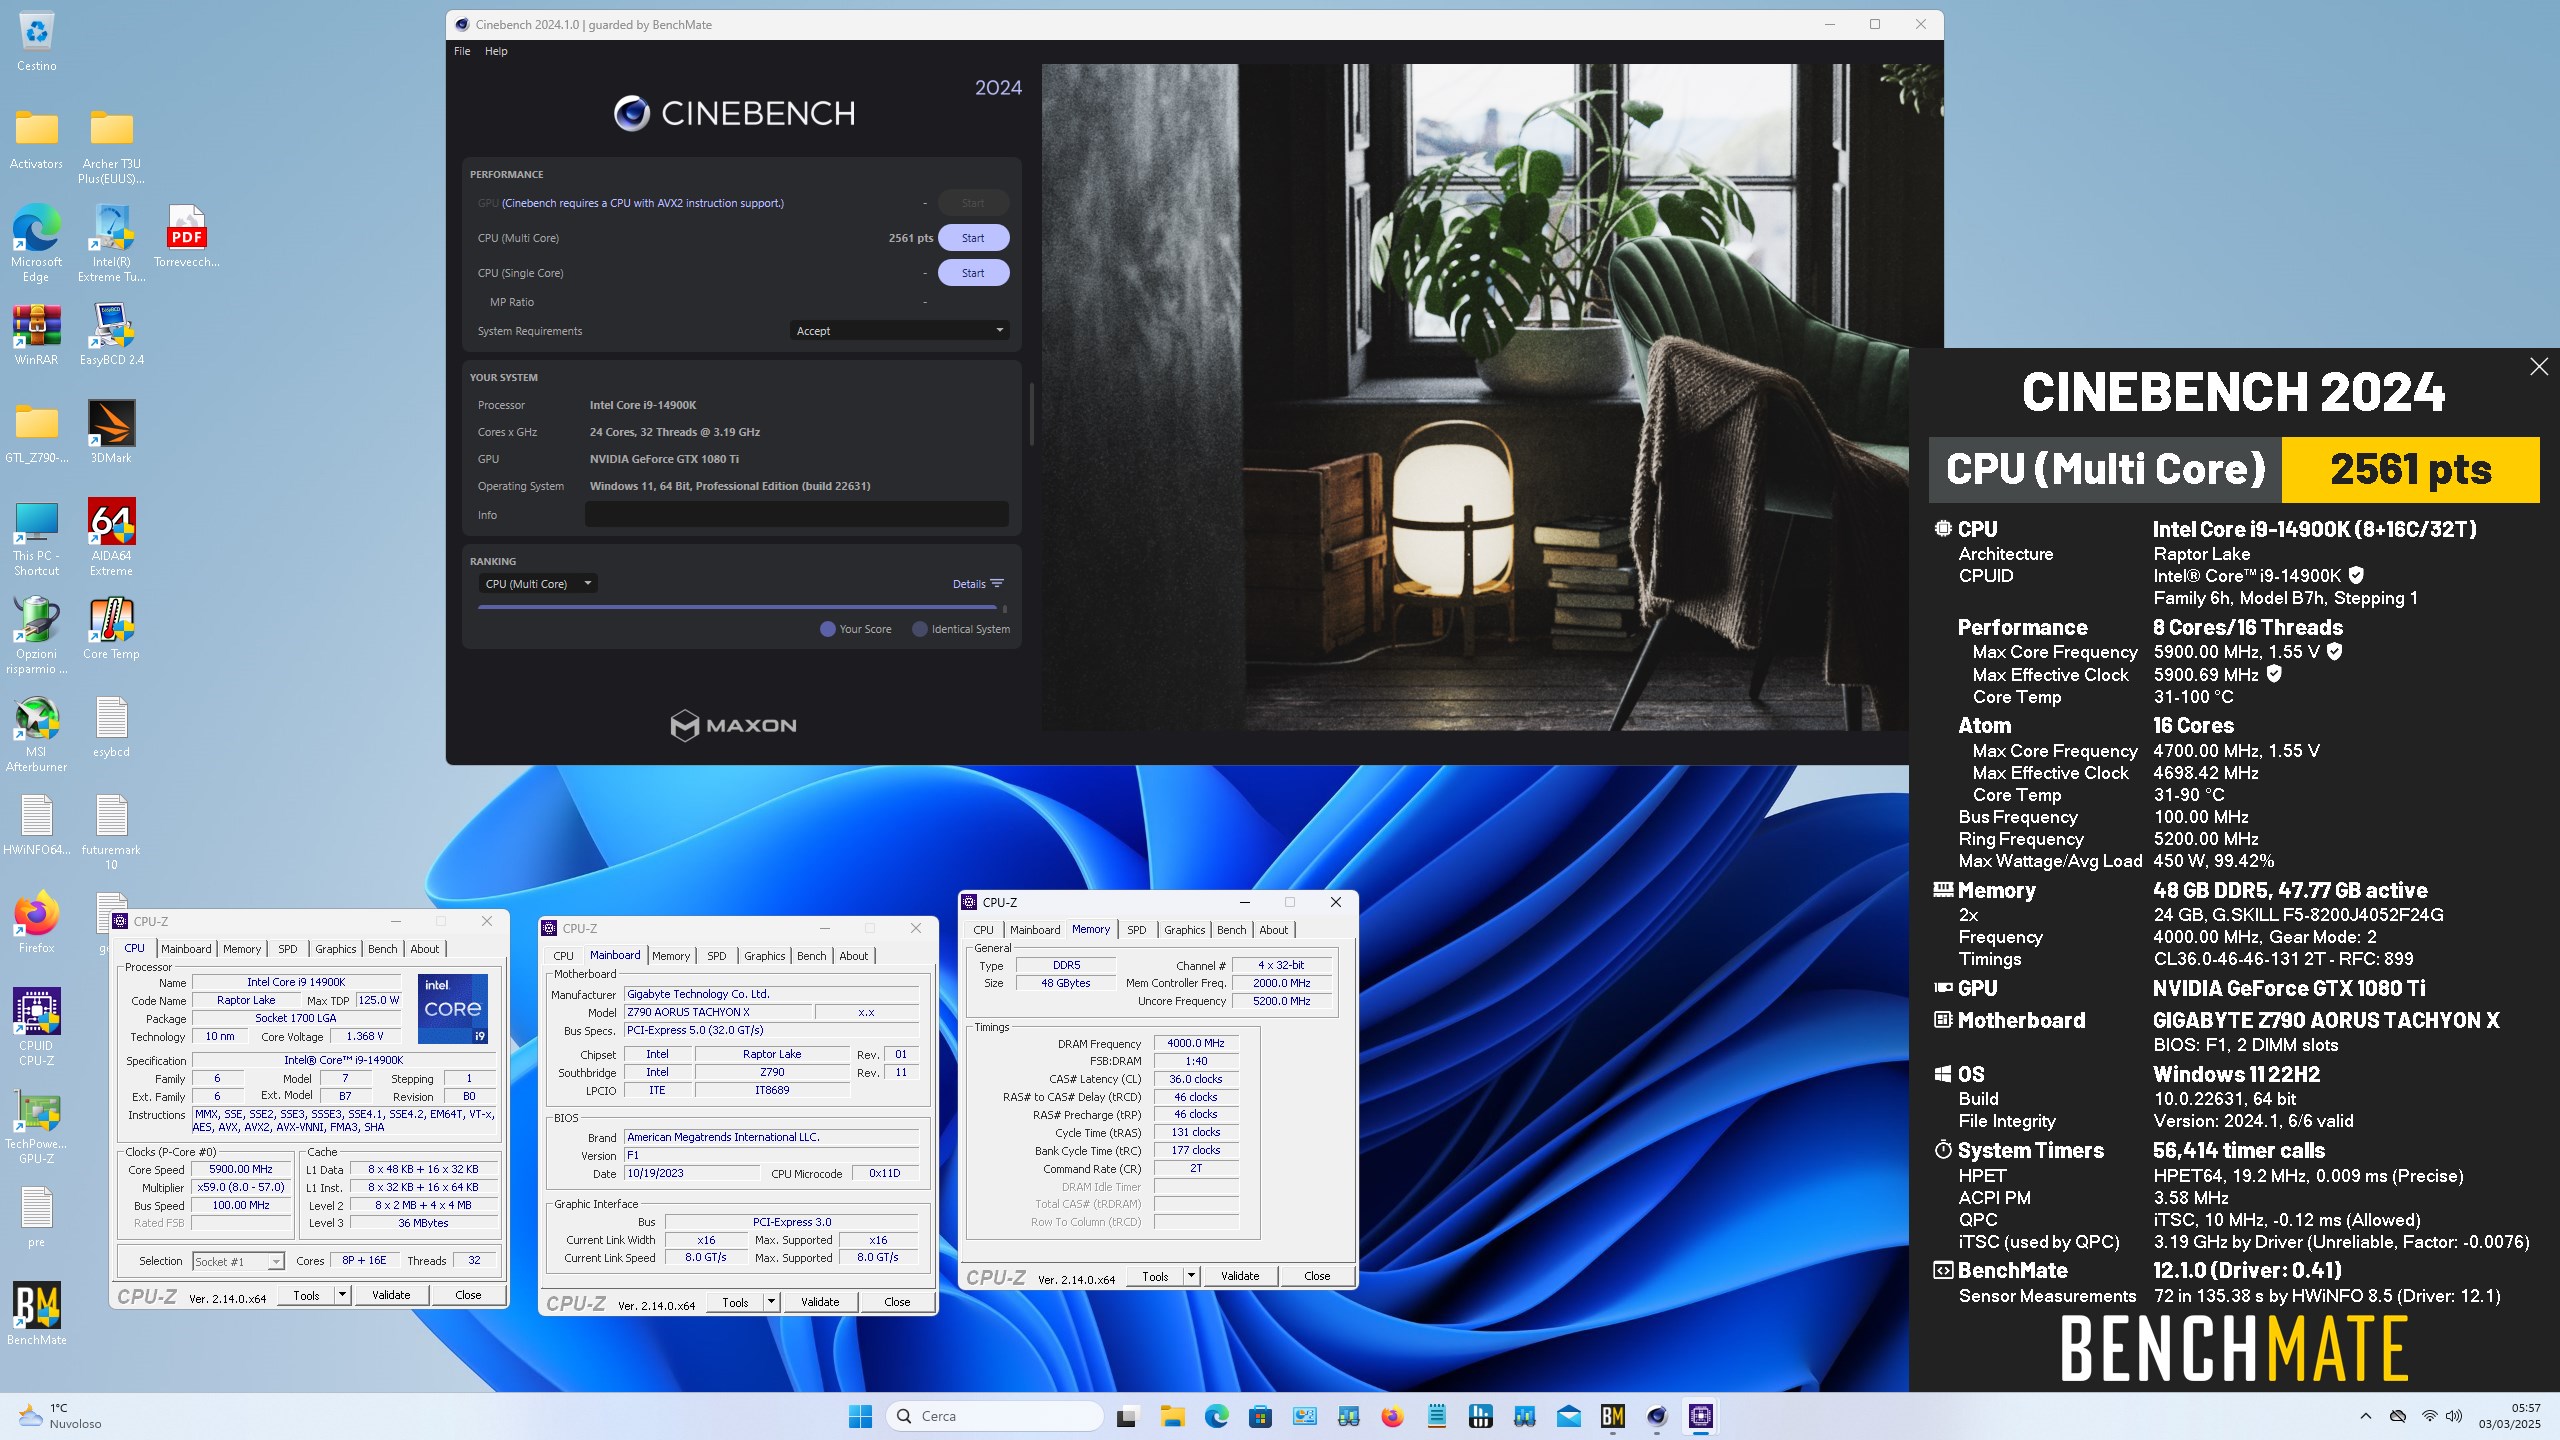Launch Core Temp from the desktop

click(111, 630)
